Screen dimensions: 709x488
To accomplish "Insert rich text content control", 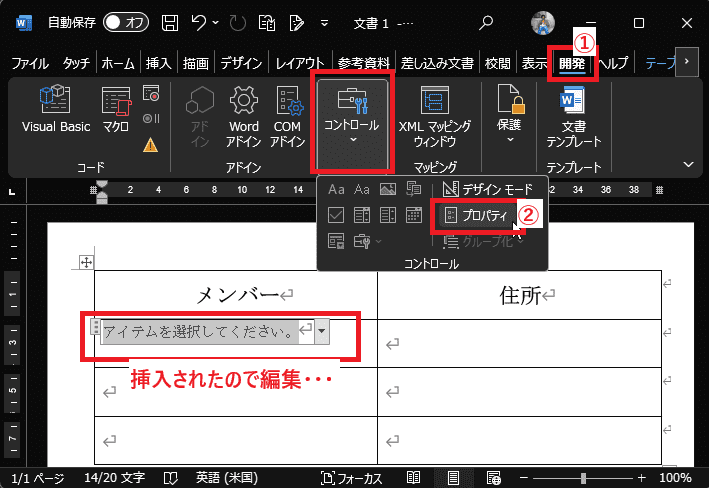I will (337, 189).
